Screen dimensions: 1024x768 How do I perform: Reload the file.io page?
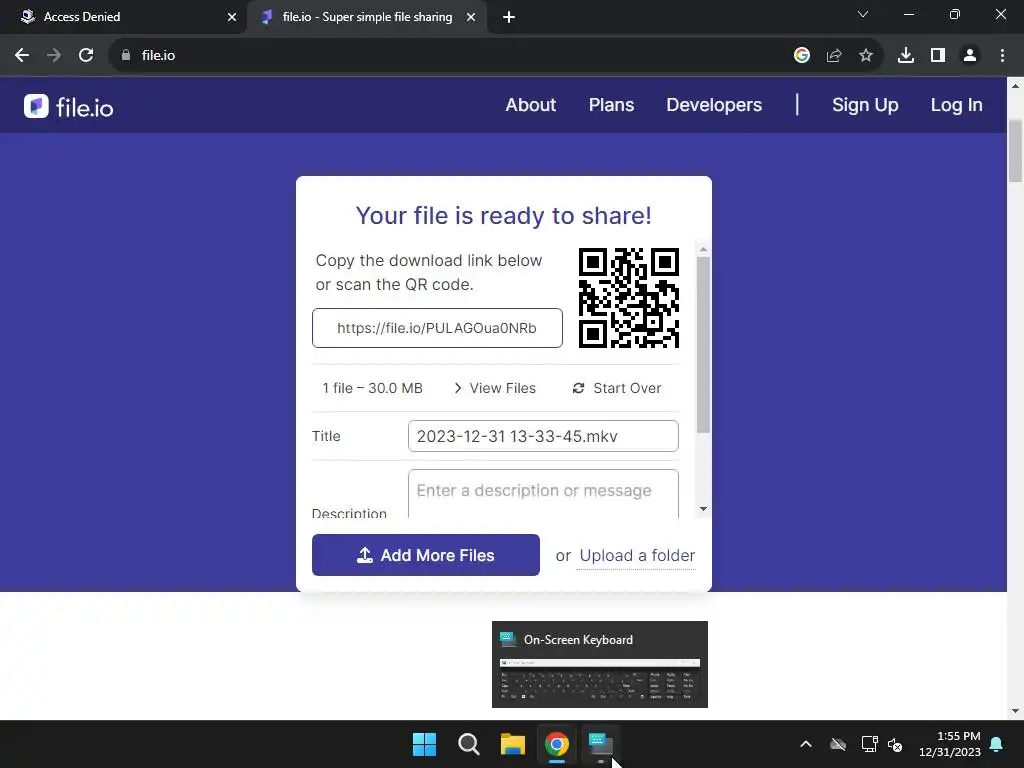click(x=86, y=56)
